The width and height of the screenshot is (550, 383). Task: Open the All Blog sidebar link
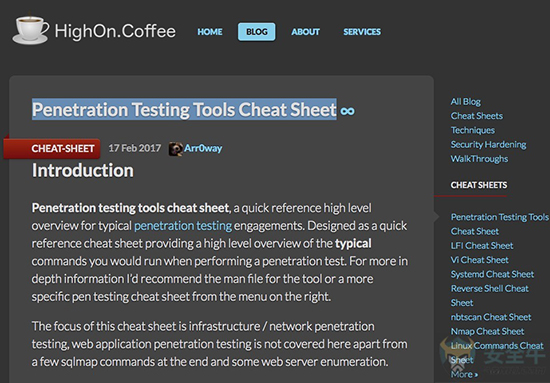click(465, 102)
